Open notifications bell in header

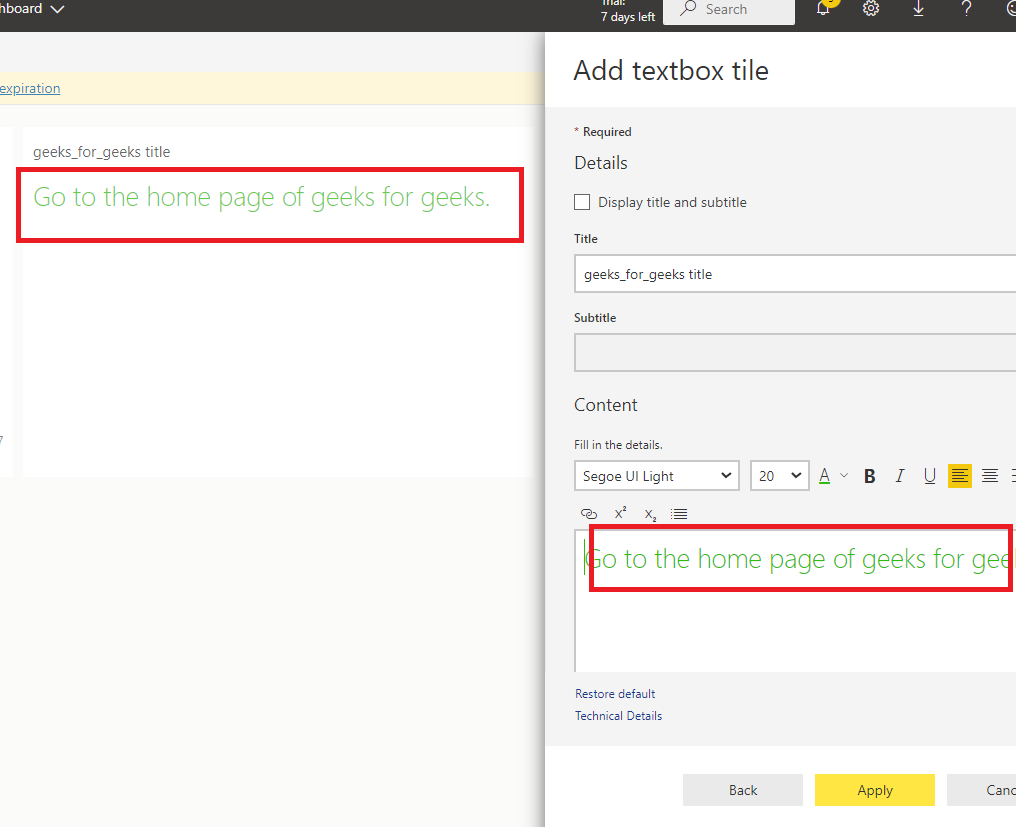click(x=824, y=9)
